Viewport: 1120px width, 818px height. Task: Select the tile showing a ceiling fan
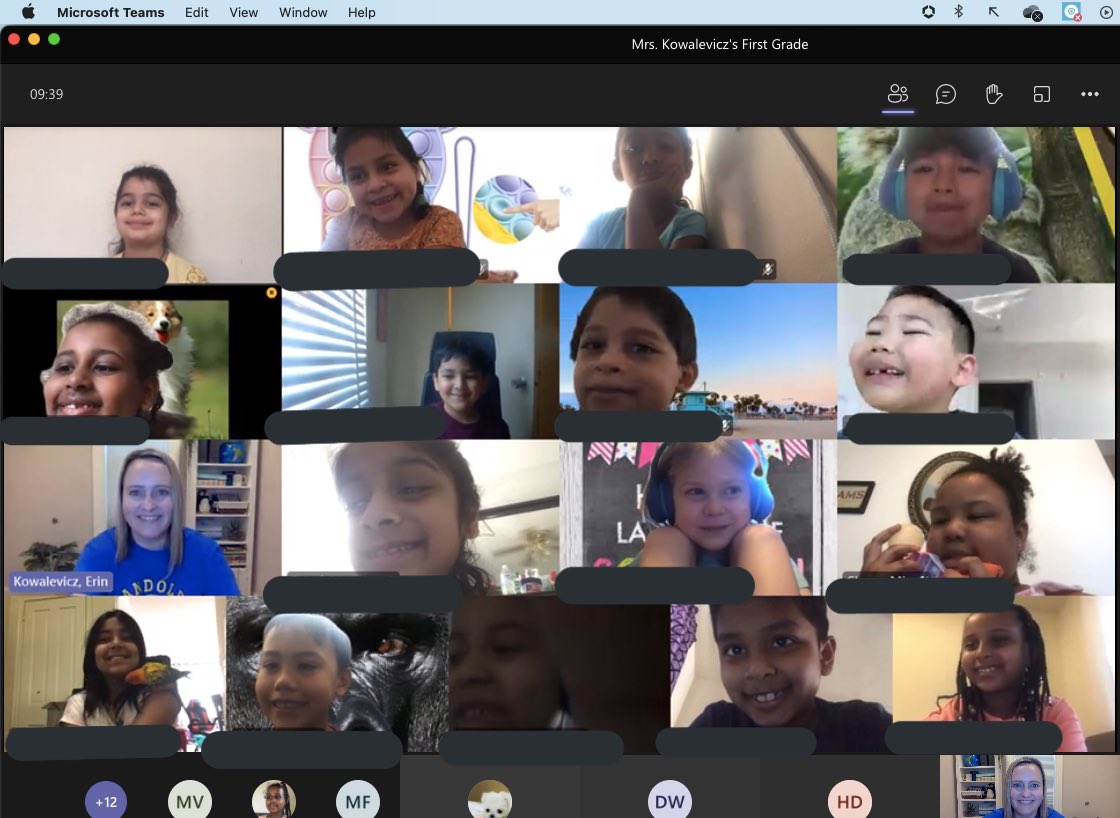point(421,518)
